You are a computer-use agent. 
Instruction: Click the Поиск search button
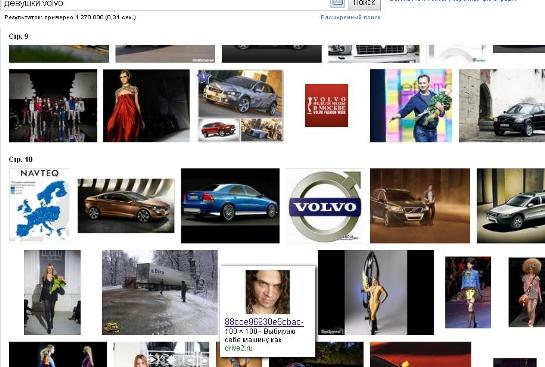pos(364,3)
